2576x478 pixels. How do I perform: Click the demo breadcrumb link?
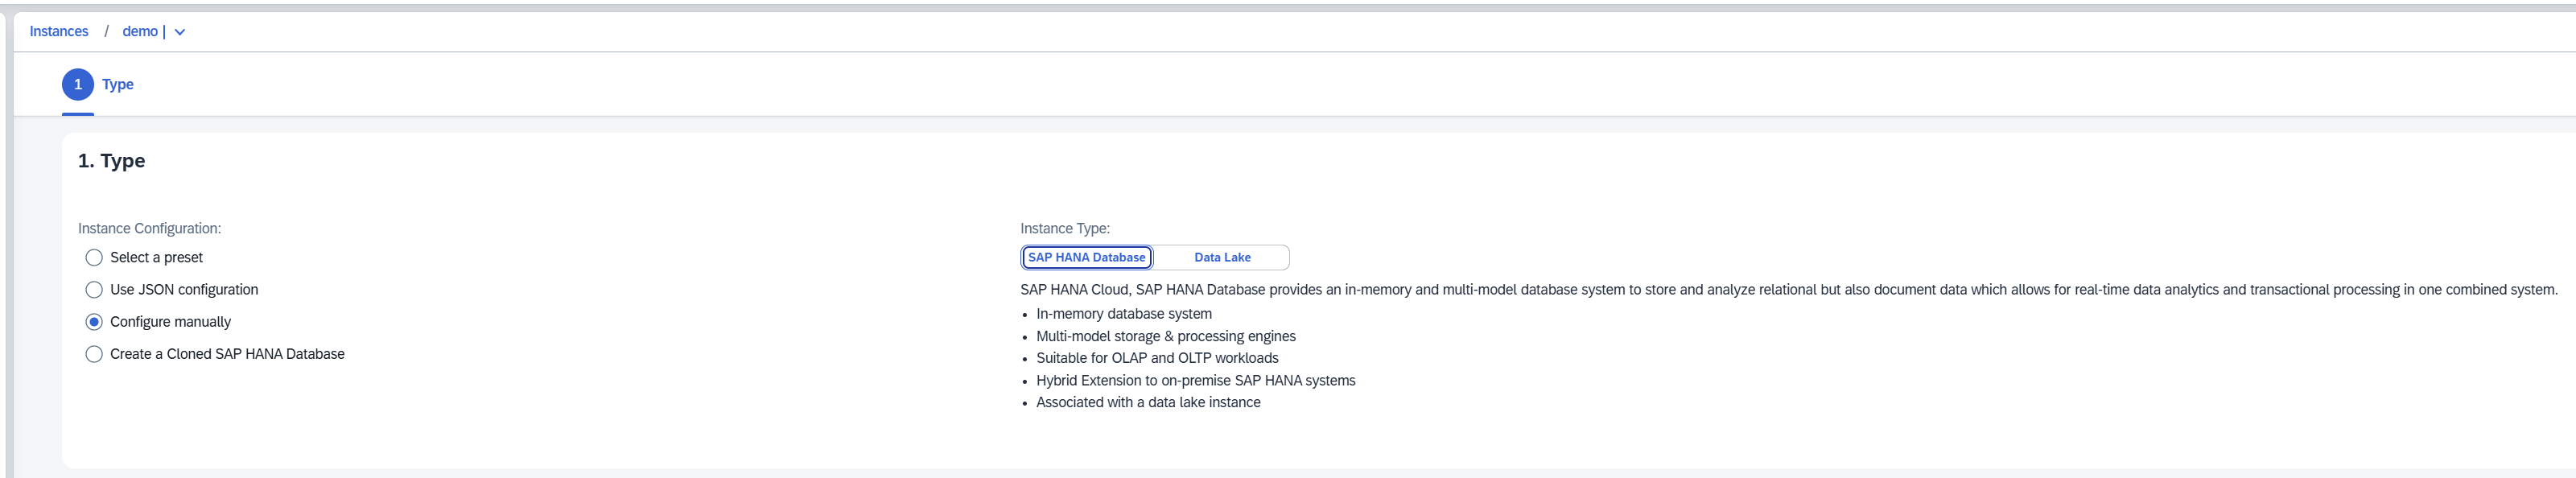coord(140,32)
